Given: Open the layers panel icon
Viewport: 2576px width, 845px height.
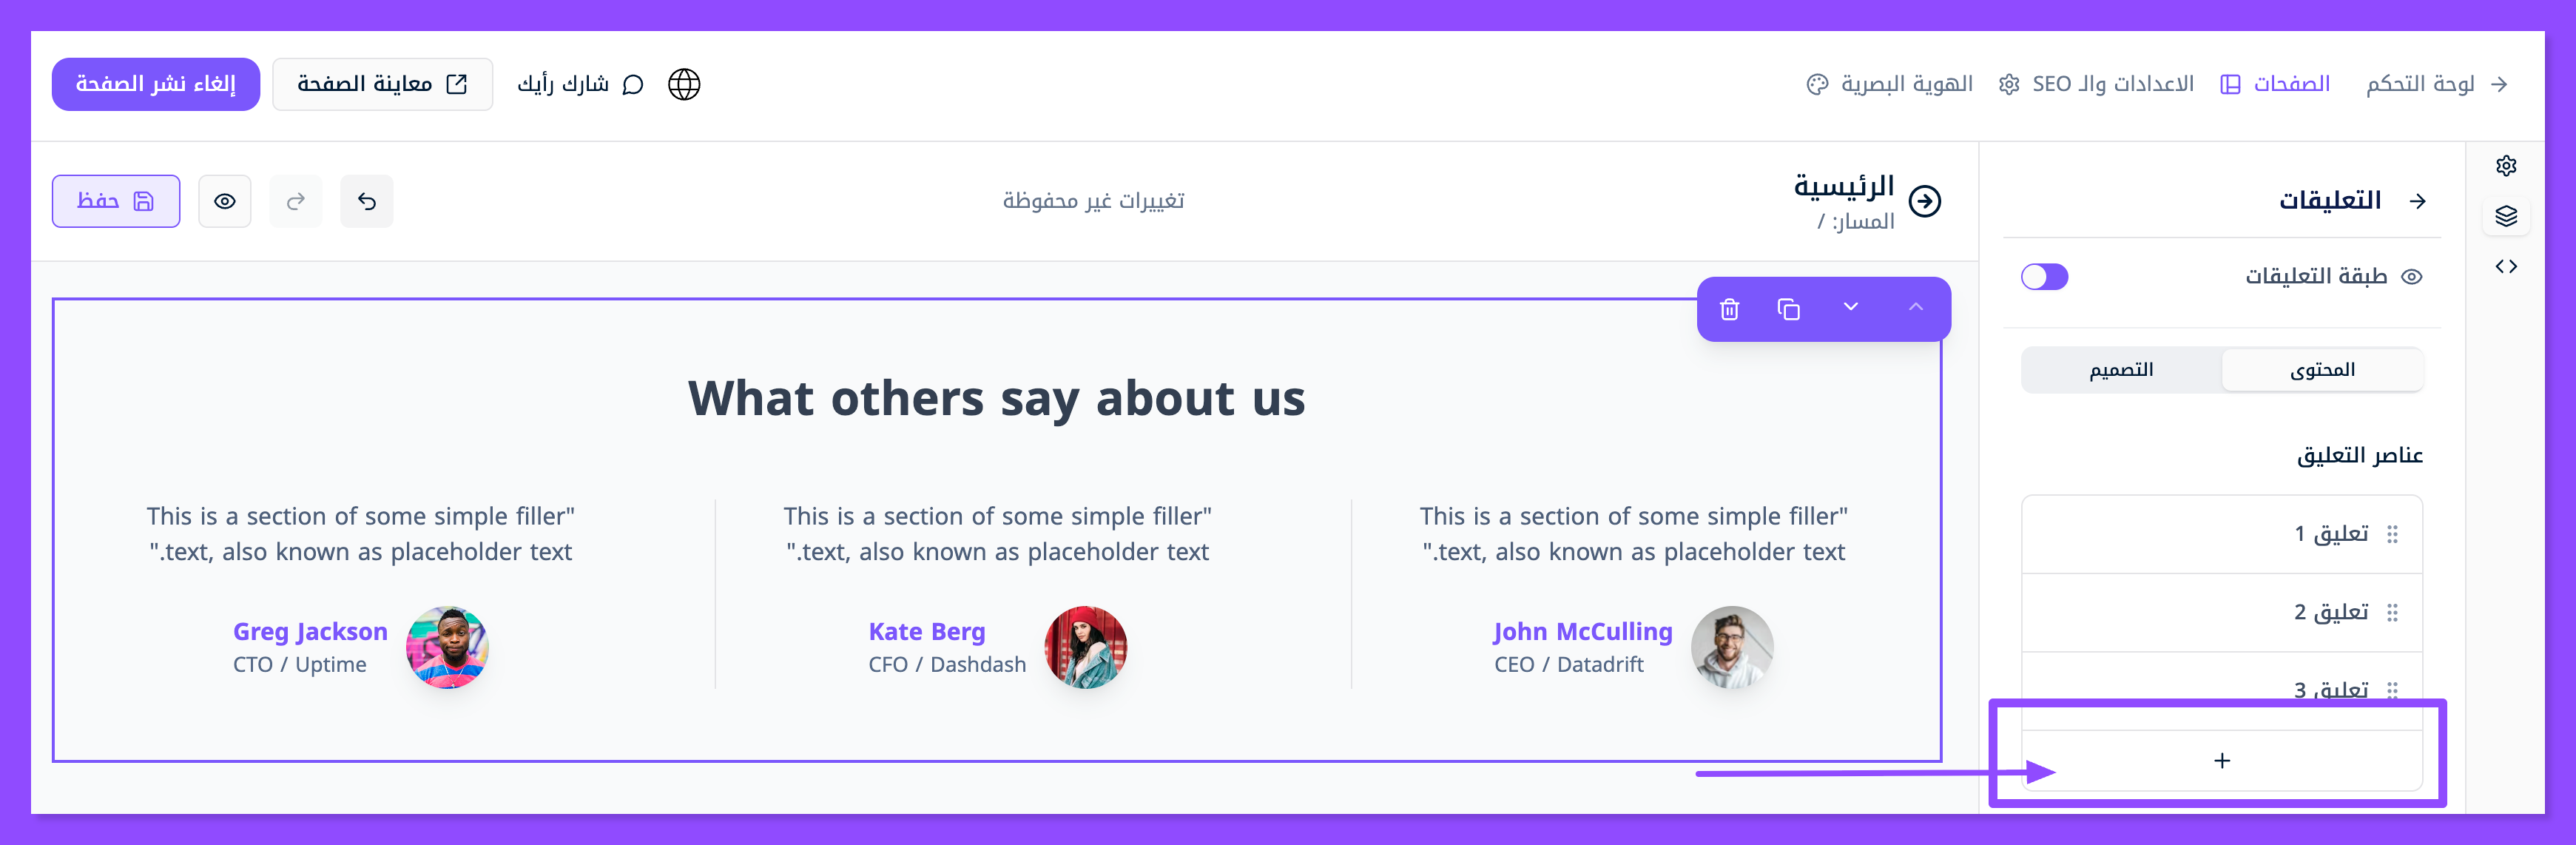Looking at the screenshot, I should [x=2505, y=216].
